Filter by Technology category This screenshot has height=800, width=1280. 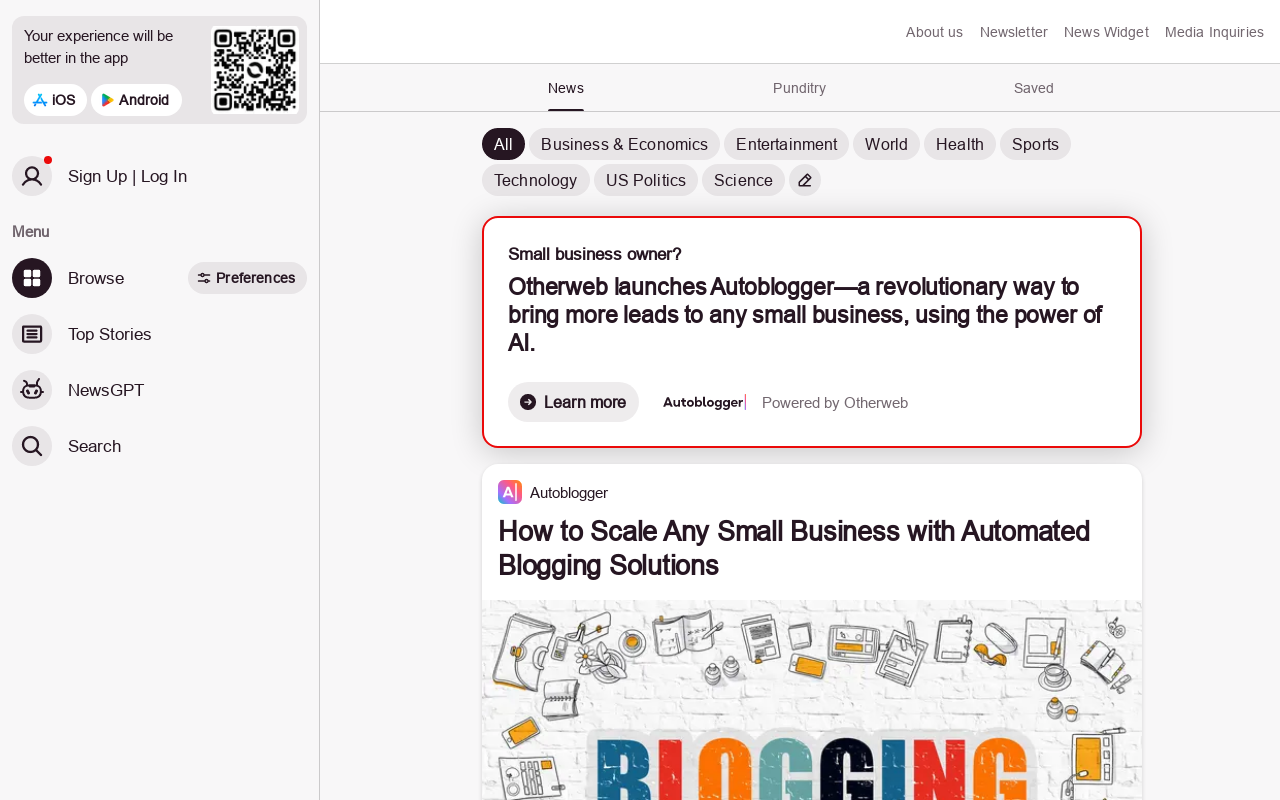coord(536,180)
